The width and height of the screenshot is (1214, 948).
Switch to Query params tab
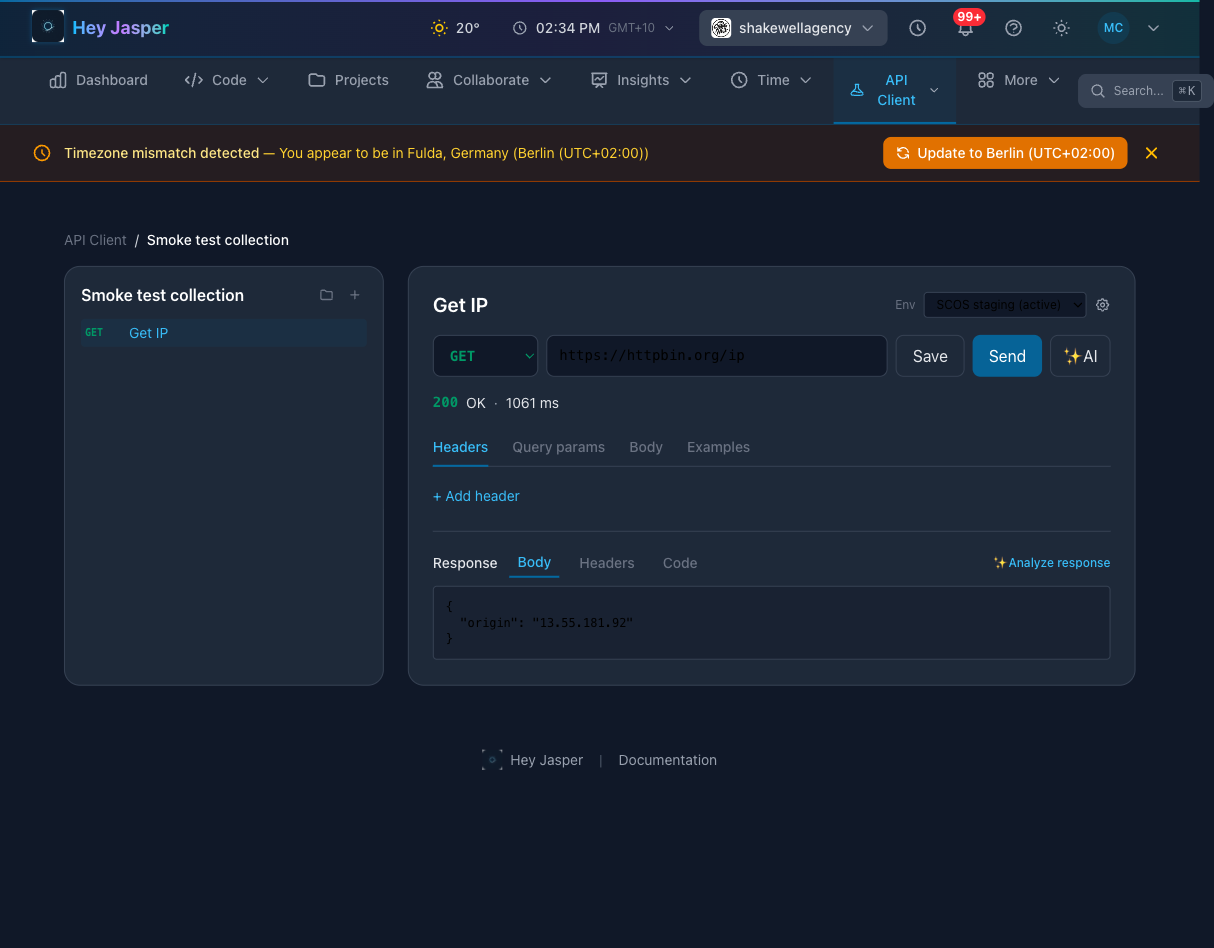coord(558,447)
